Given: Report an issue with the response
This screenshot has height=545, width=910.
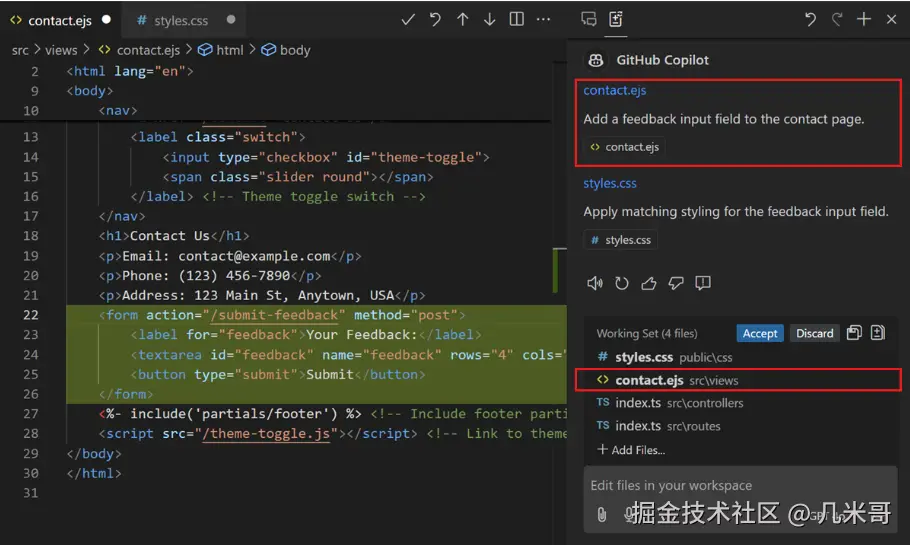Looking at the screenshot, I should [703, 283].
